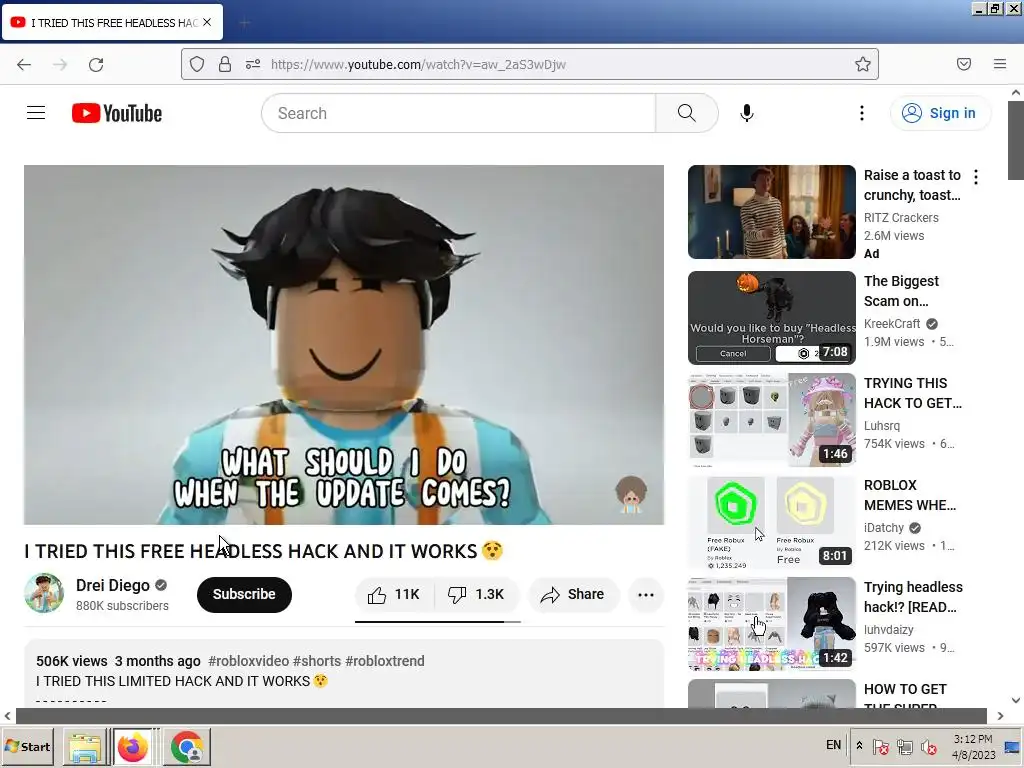Screen dimensions: 1024x768
Task: Click the muted volume tray icon
Action: [x=928, y=746]
